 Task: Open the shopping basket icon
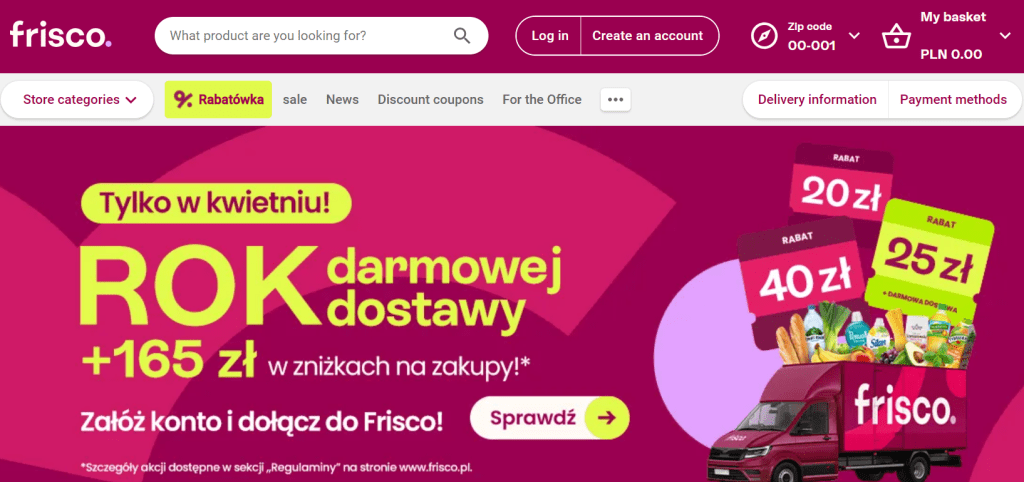(x=895, y=36)
